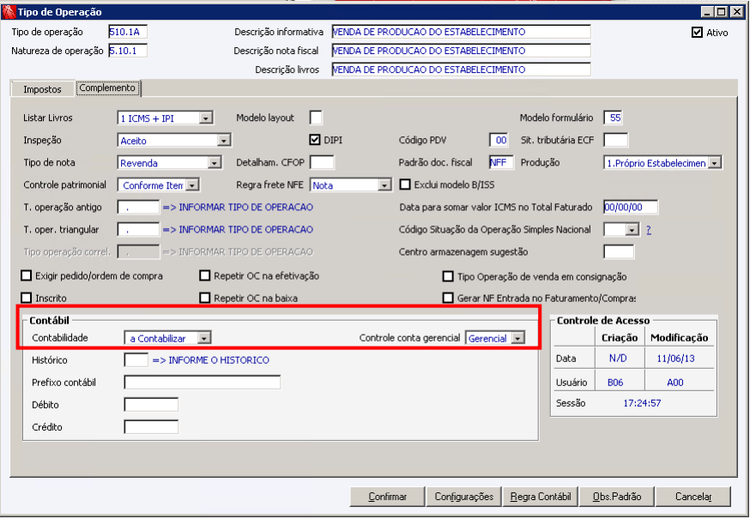The height and width of the screenshot is (519, 750).
Task: Click the Modelo formulário field
Action: (613, 118)
